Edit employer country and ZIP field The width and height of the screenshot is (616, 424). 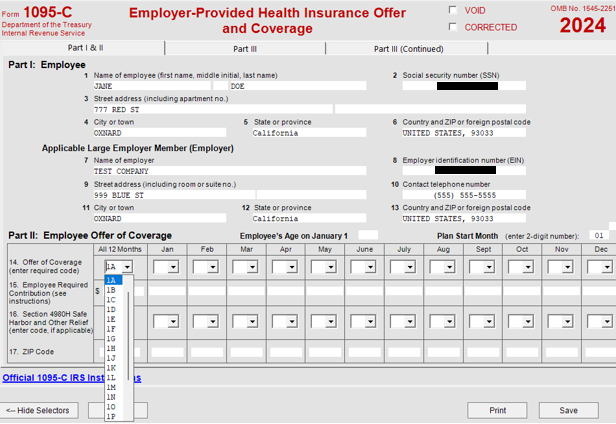(464, 218)
